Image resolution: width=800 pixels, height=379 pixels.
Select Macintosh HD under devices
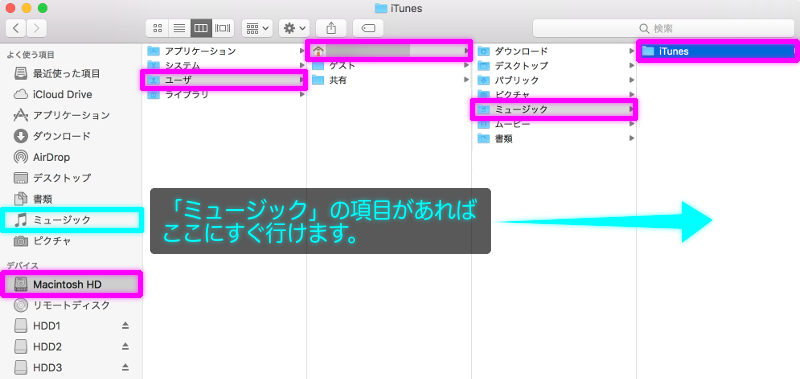click(71, 284)
